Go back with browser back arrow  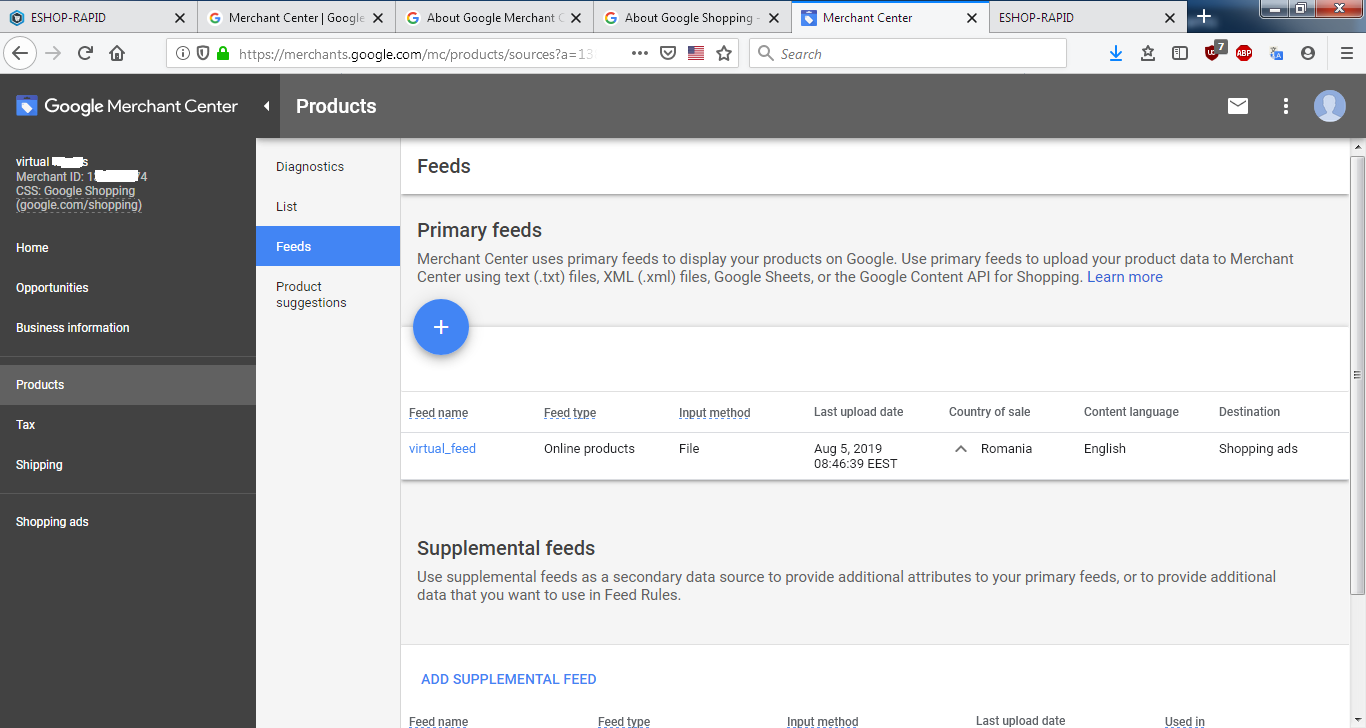pyautogui.click(x=21, y=53)
